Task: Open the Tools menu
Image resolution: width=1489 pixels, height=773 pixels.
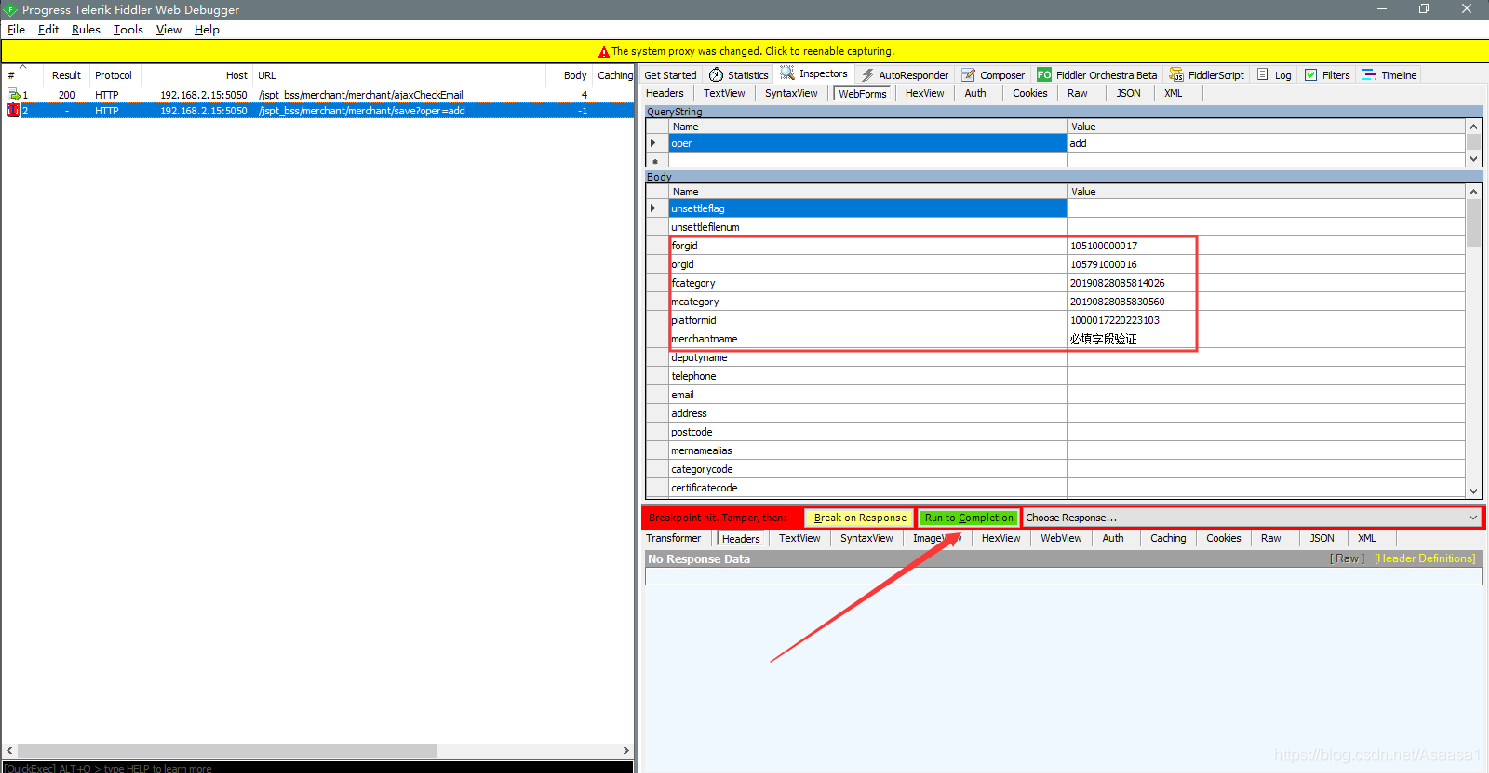Action: (x=128, y=30)
